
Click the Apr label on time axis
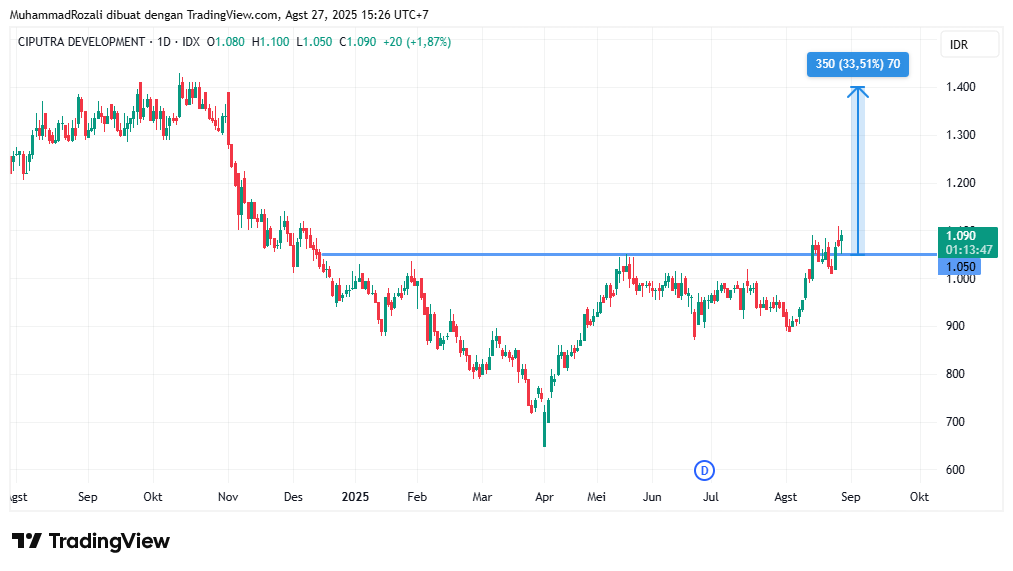pyautogui.click(x=545, y=497)
